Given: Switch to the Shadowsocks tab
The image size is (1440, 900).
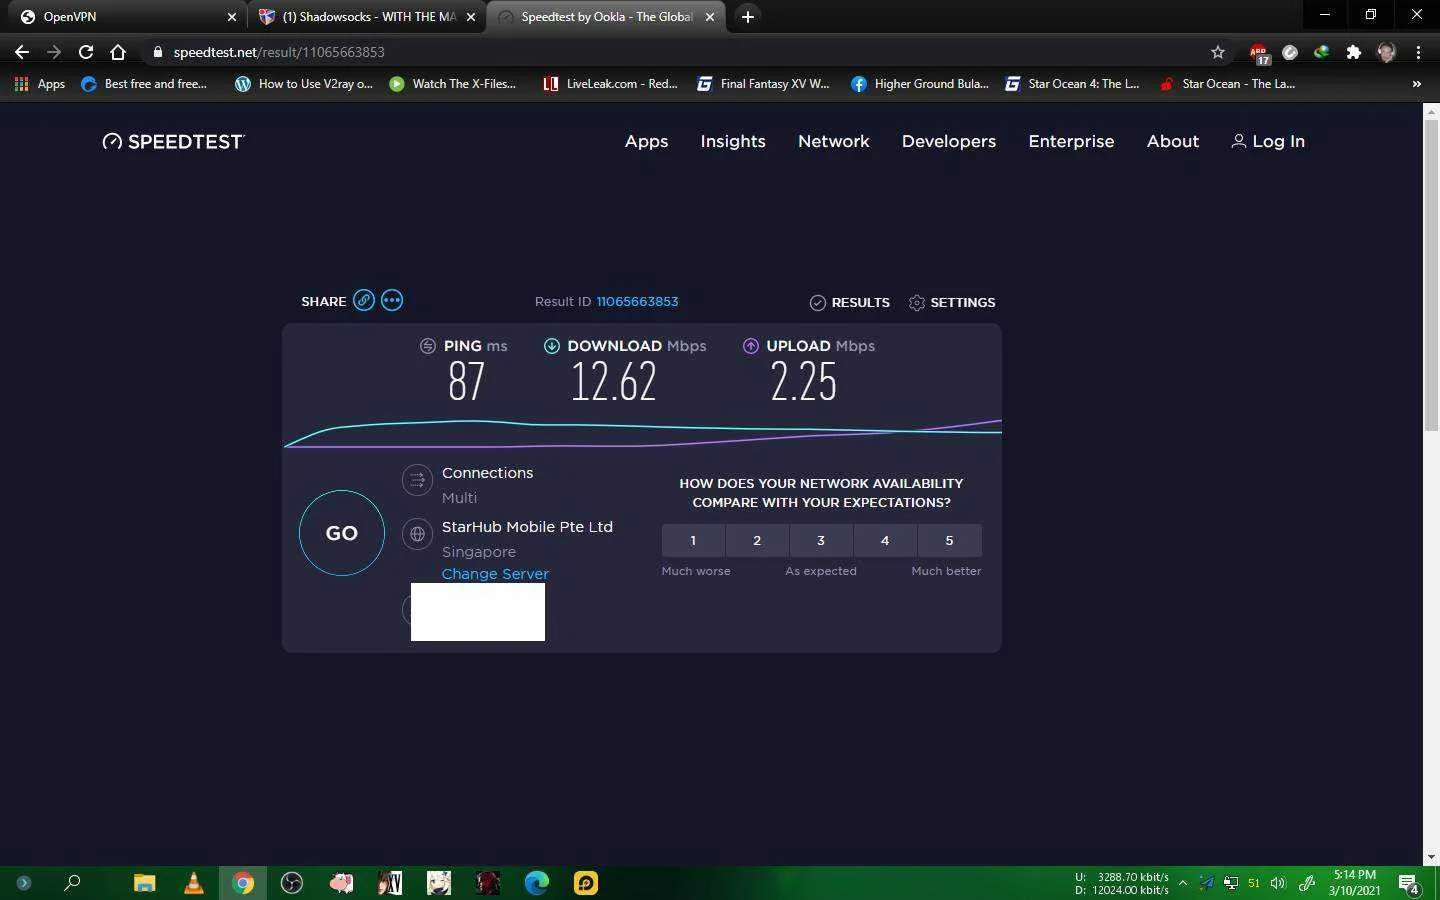Looking at the screenshot, I should pos(365,17).
